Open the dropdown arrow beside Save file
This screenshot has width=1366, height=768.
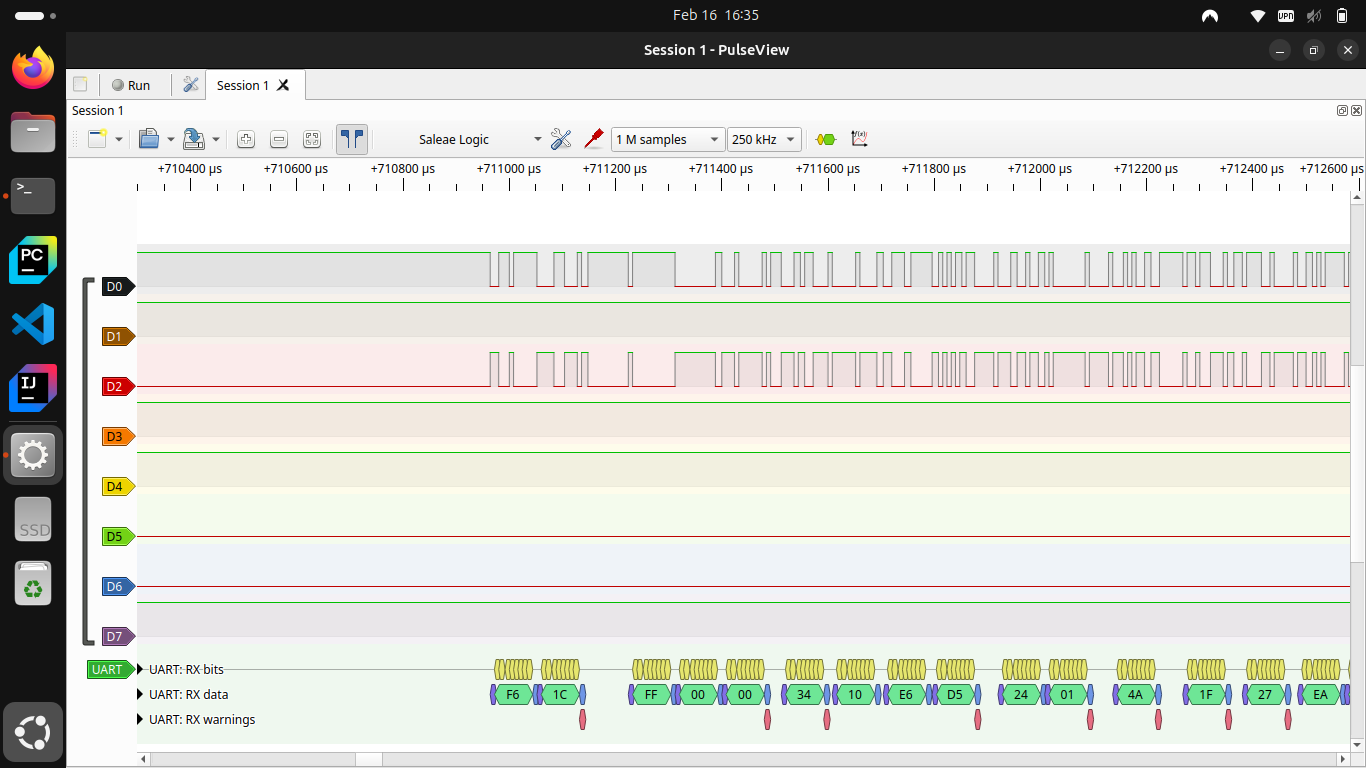215,139
